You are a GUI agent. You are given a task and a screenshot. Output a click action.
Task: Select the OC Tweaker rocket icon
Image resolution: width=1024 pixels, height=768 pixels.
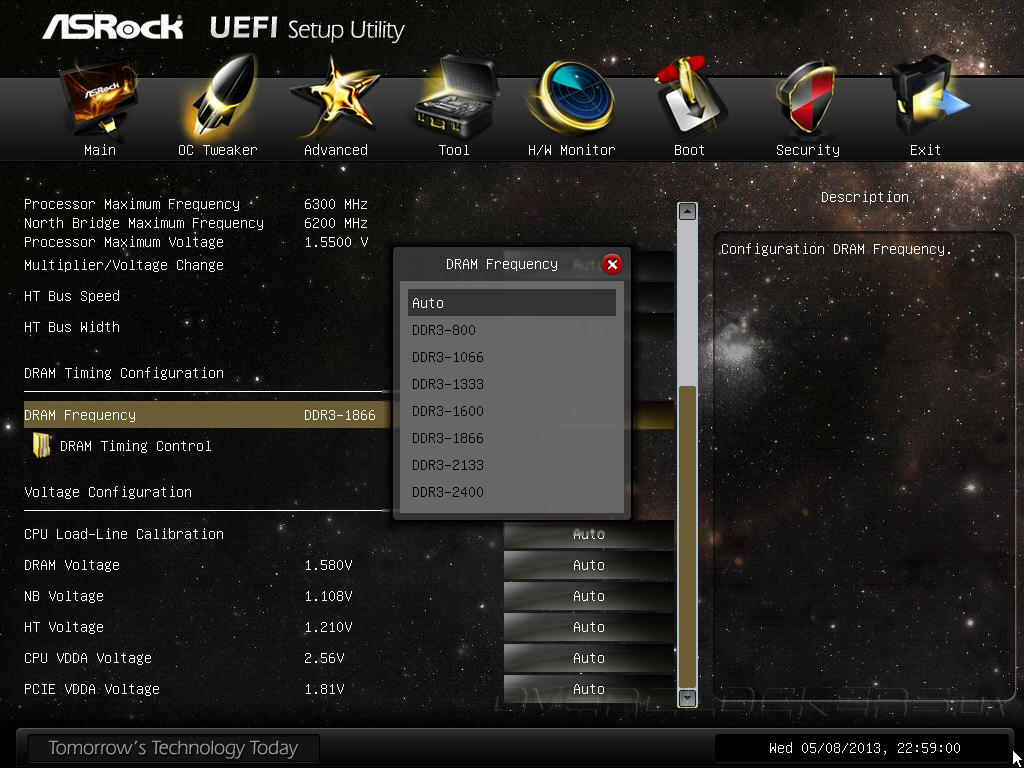pos(219,98)
